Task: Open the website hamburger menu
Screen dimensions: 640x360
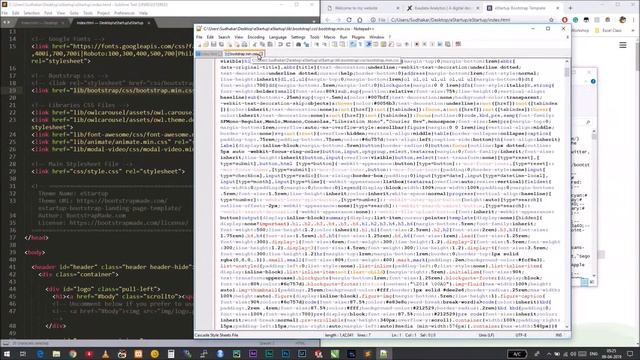Action: [623, 45]
